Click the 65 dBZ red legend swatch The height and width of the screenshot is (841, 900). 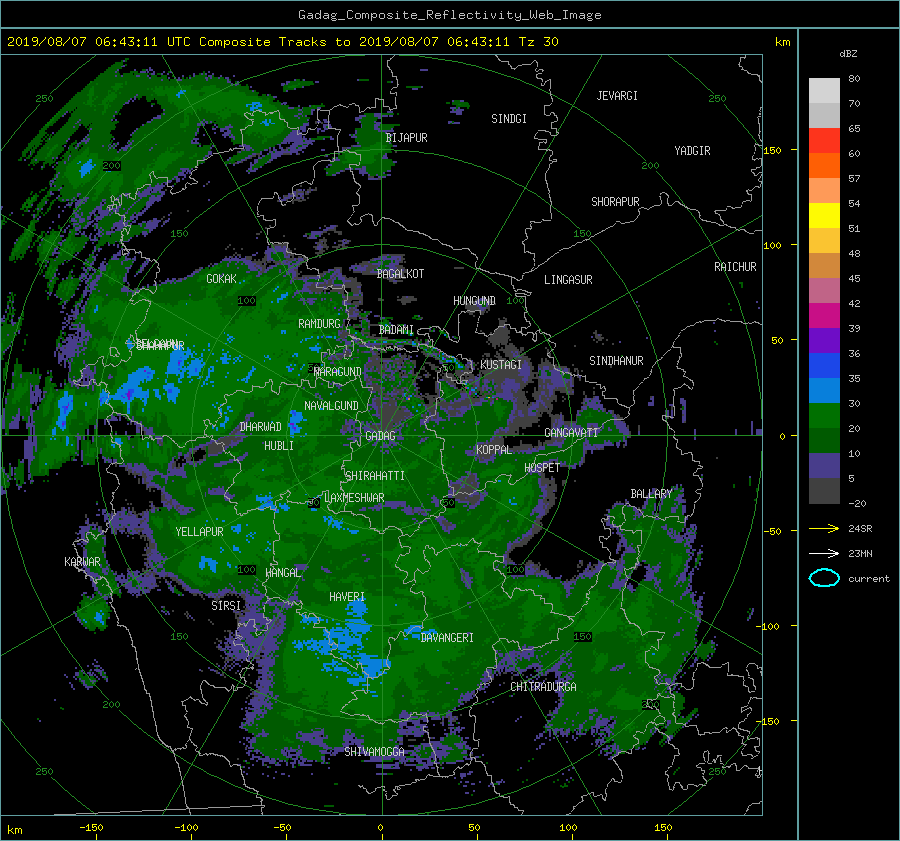(x=824, y=141)
